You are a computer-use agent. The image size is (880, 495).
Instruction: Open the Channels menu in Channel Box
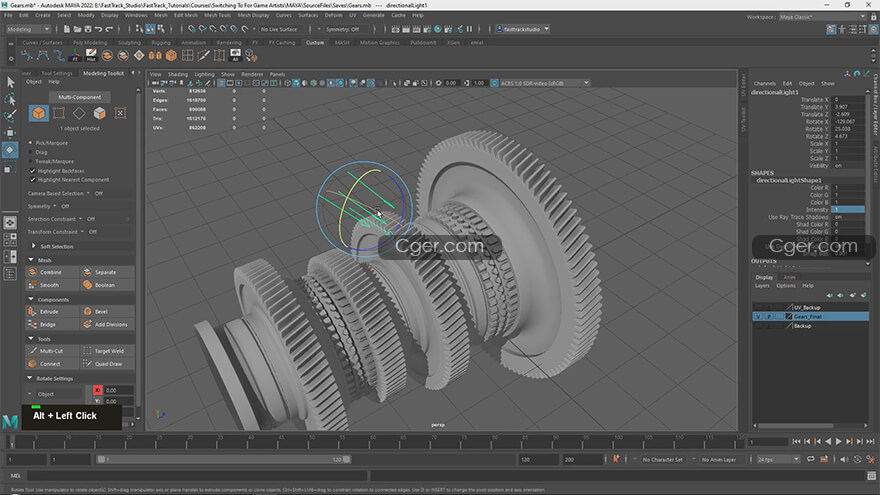coord(764,84)
